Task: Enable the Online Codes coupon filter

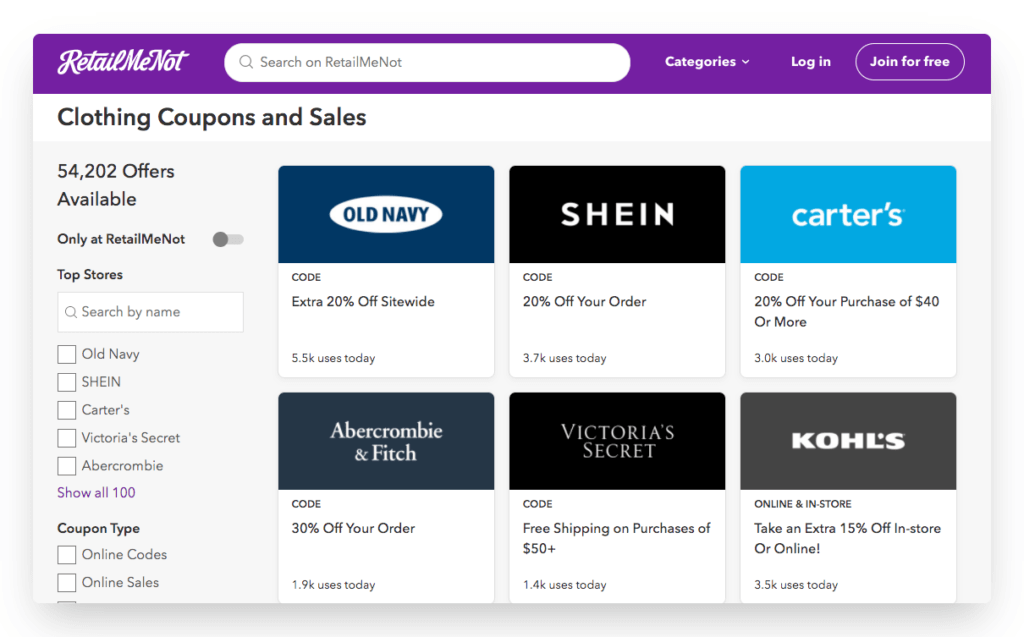Action: coord(67,555)
